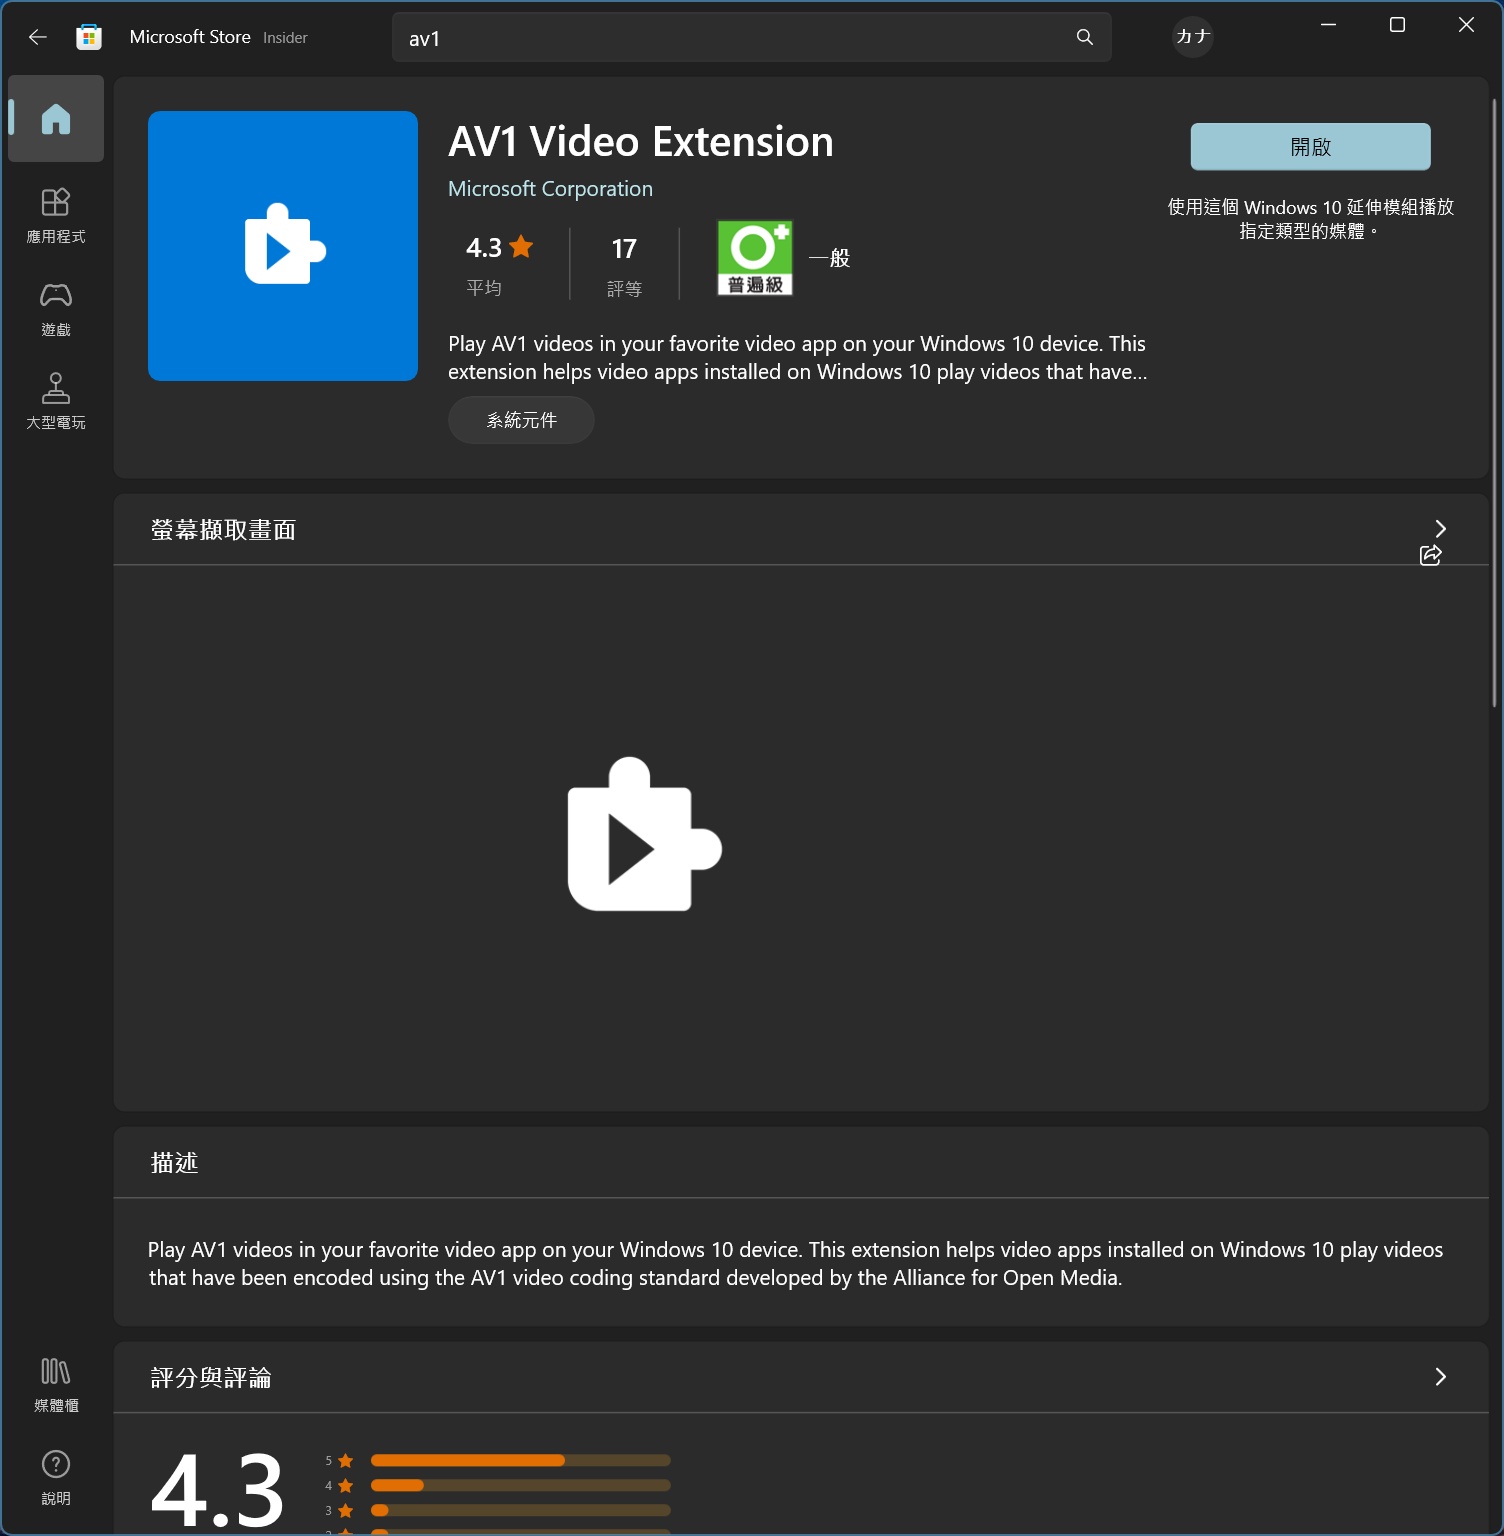
Task: Click the screenshot preview image
Action: click(x=645, y=834)
